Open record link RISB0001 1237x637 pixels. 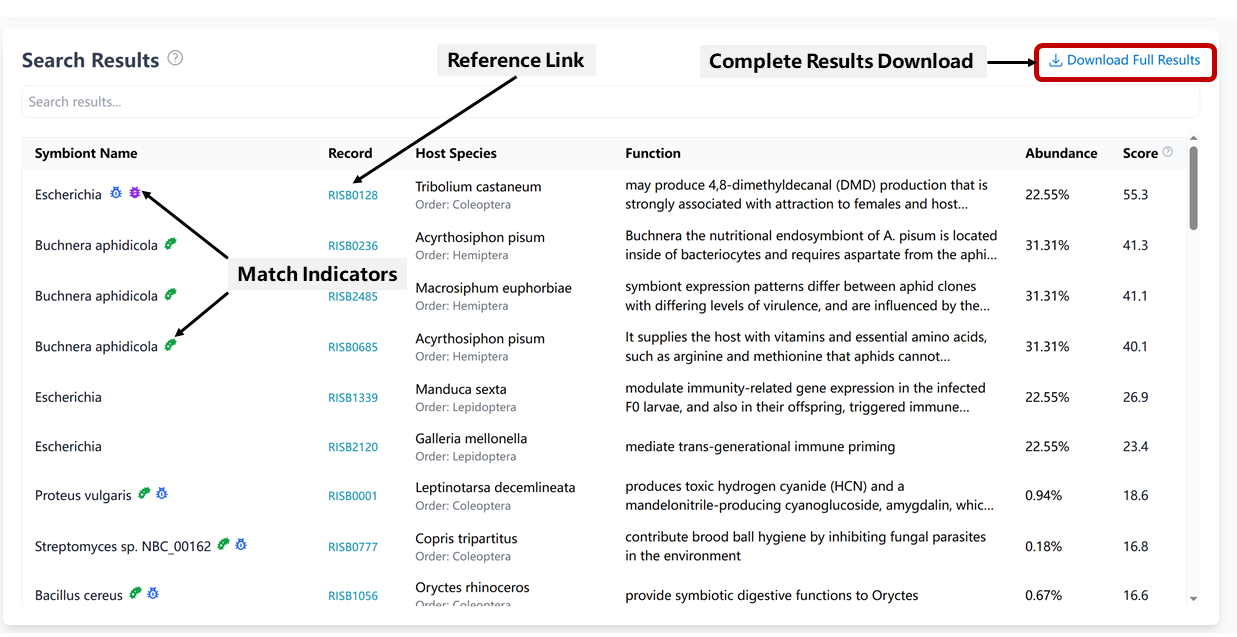point(353,496)
